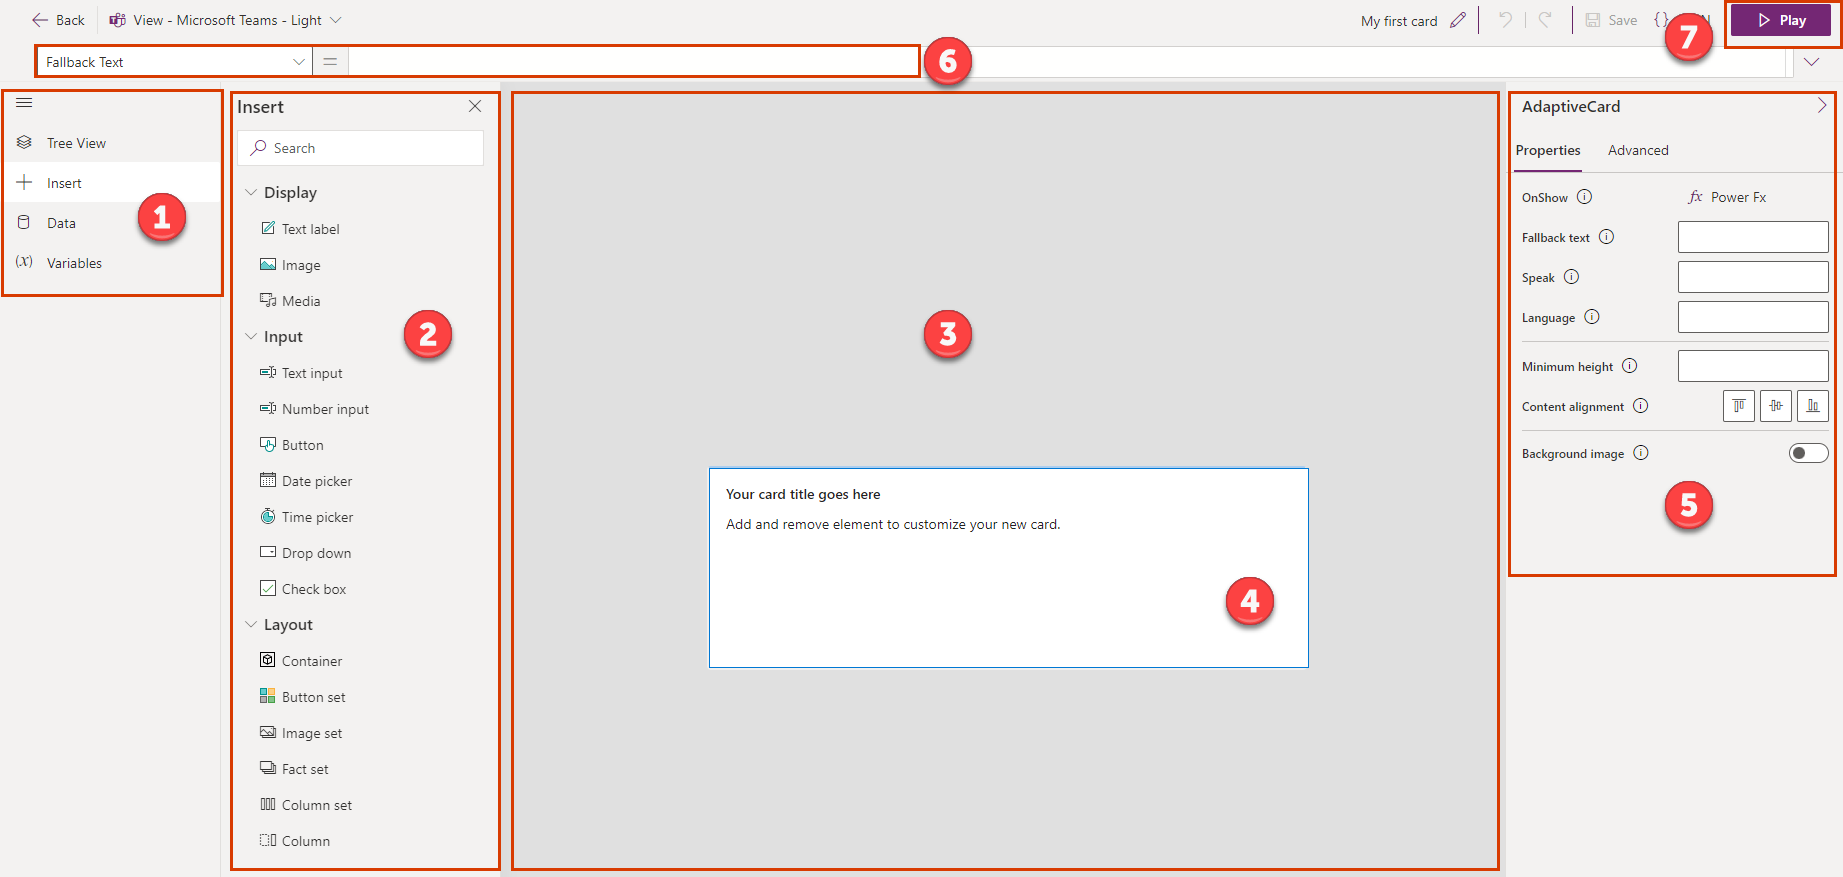
Task: Insert an Image set element
Action: point(302,733)
